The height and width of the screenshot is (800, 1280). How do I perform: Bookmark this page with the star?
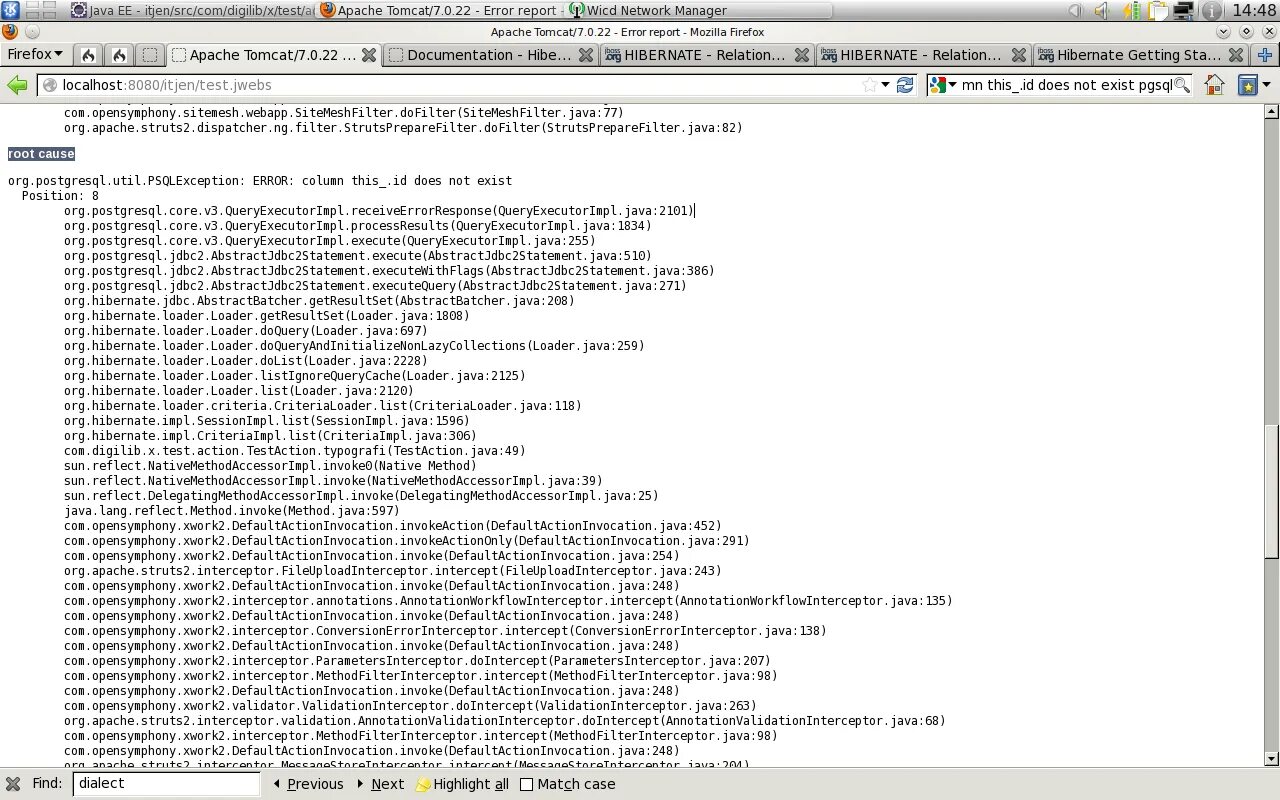click(x=869, y=85)
